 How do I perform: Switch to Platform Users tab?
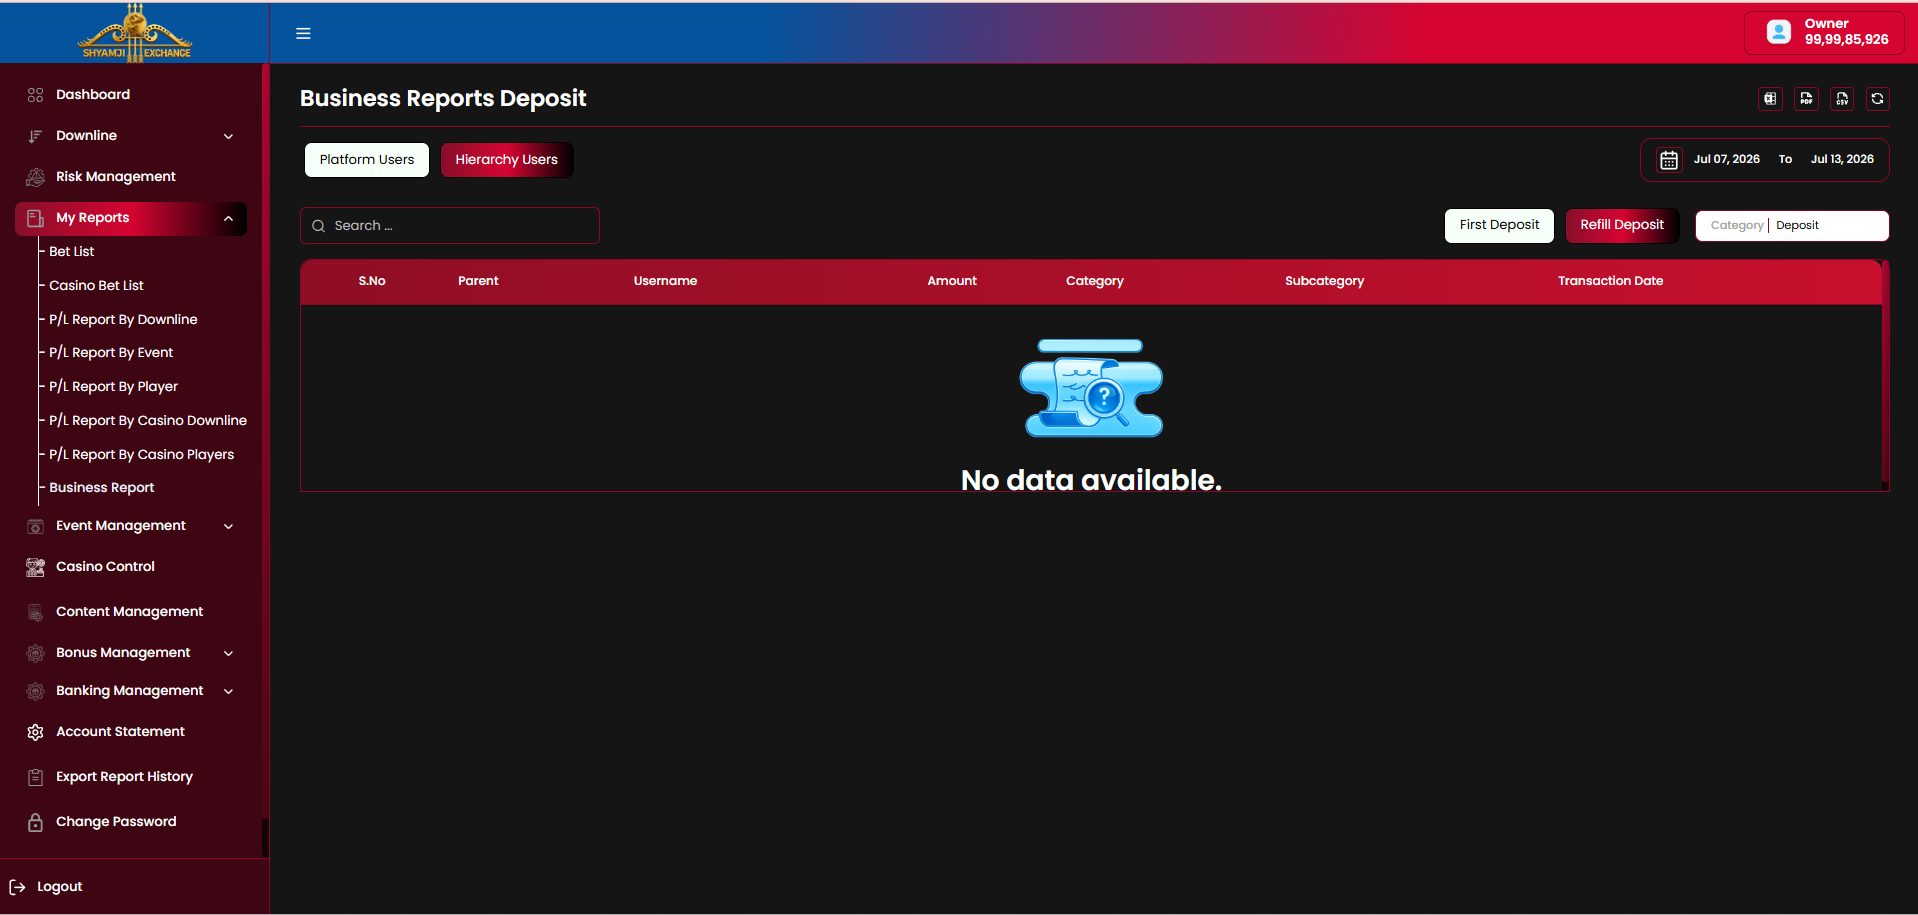point(367,160)
